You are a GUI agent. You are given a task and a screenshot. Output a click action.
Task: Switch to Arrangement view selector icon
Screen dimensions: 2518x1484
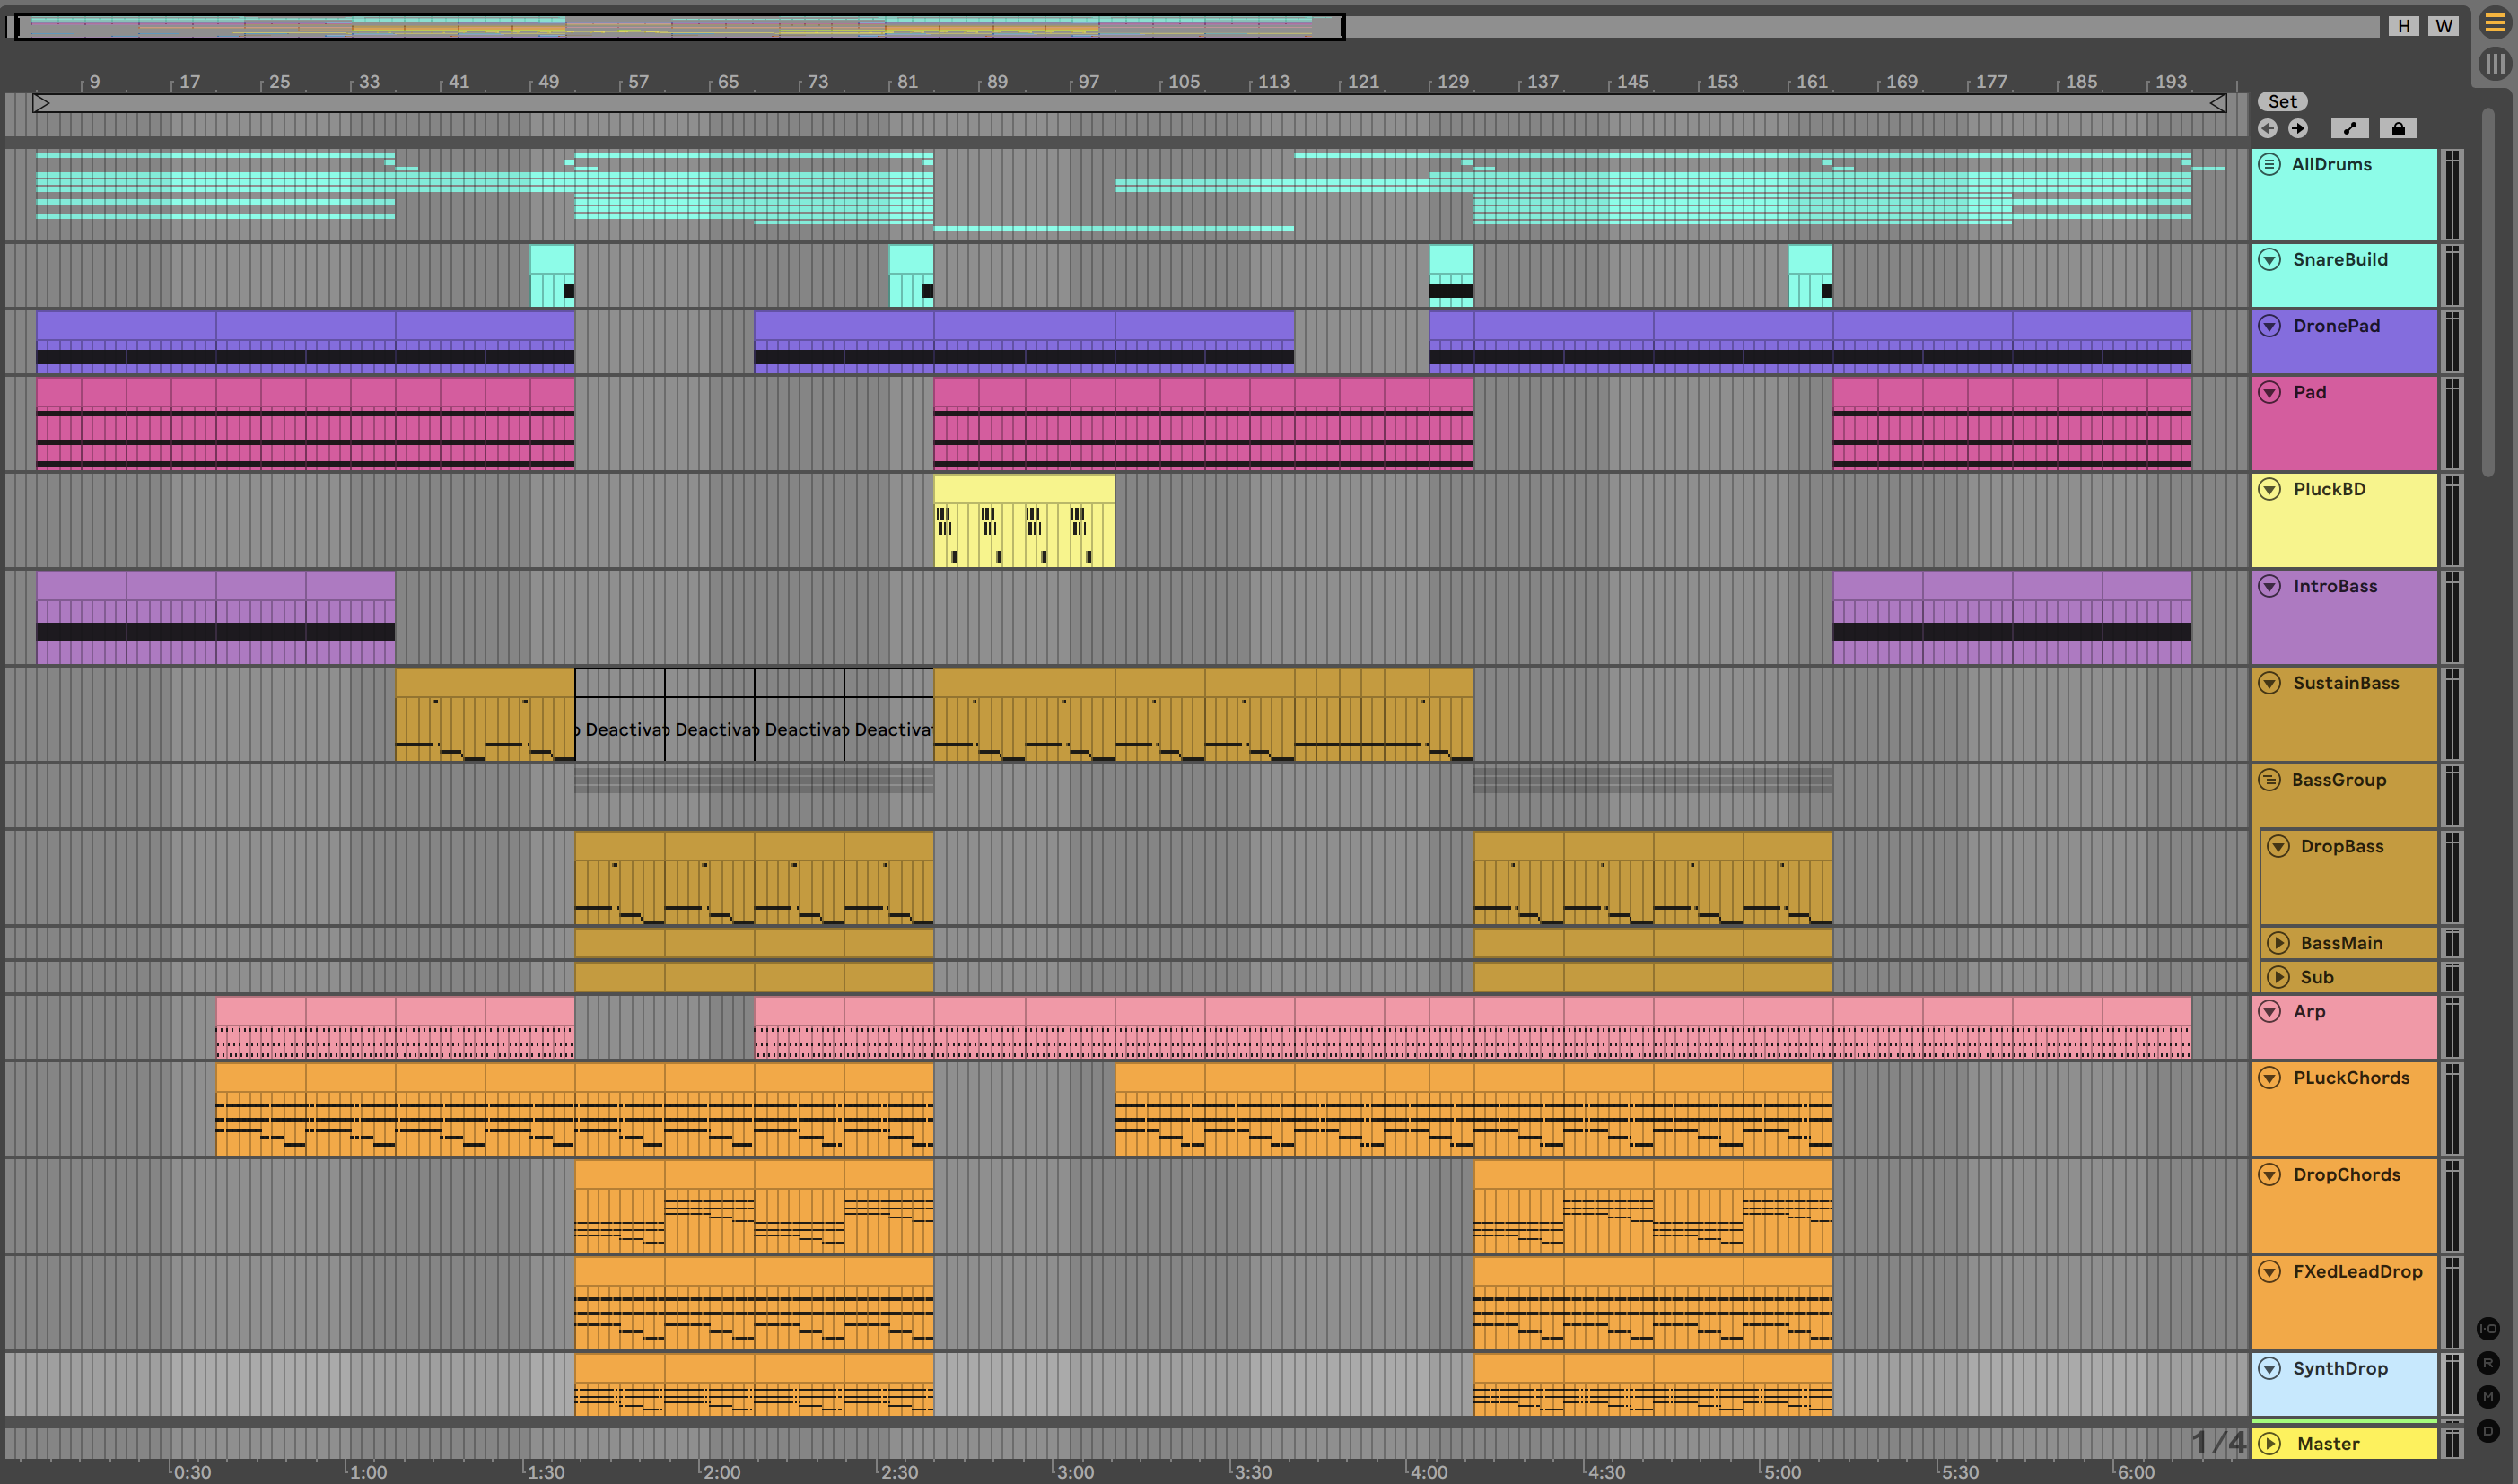pos(2495,24)
